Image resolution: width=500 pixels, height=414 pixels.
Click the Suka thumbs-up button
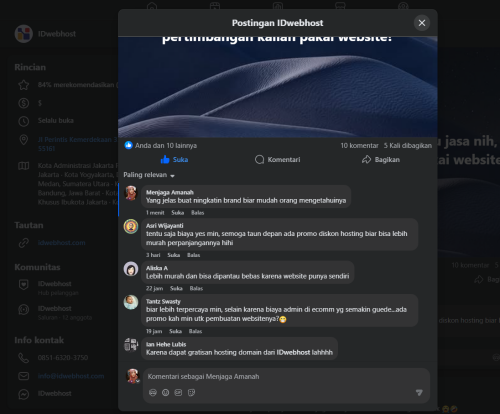[x=174, y=160]
